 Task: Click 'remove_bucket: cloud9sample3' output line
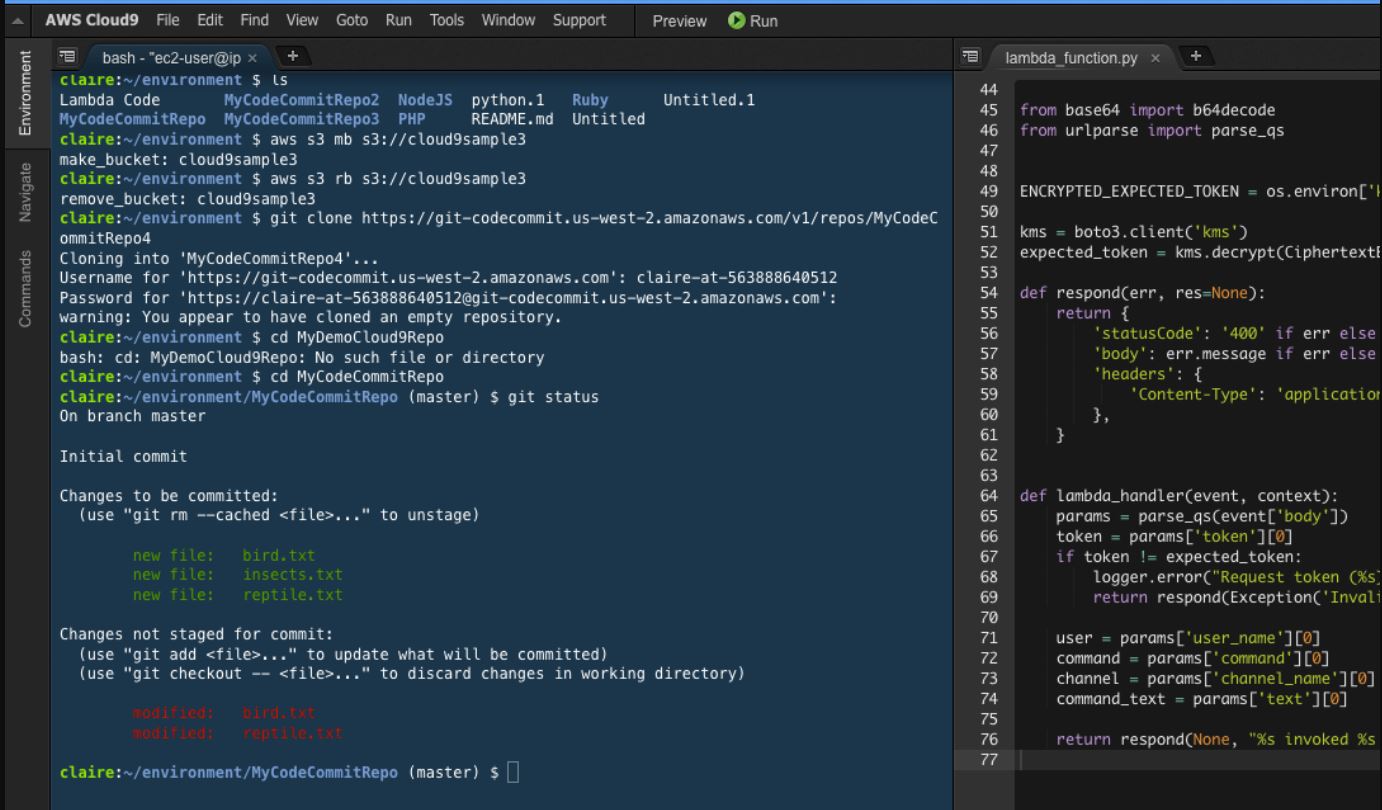pyautogui.click(x=188, y=200)
